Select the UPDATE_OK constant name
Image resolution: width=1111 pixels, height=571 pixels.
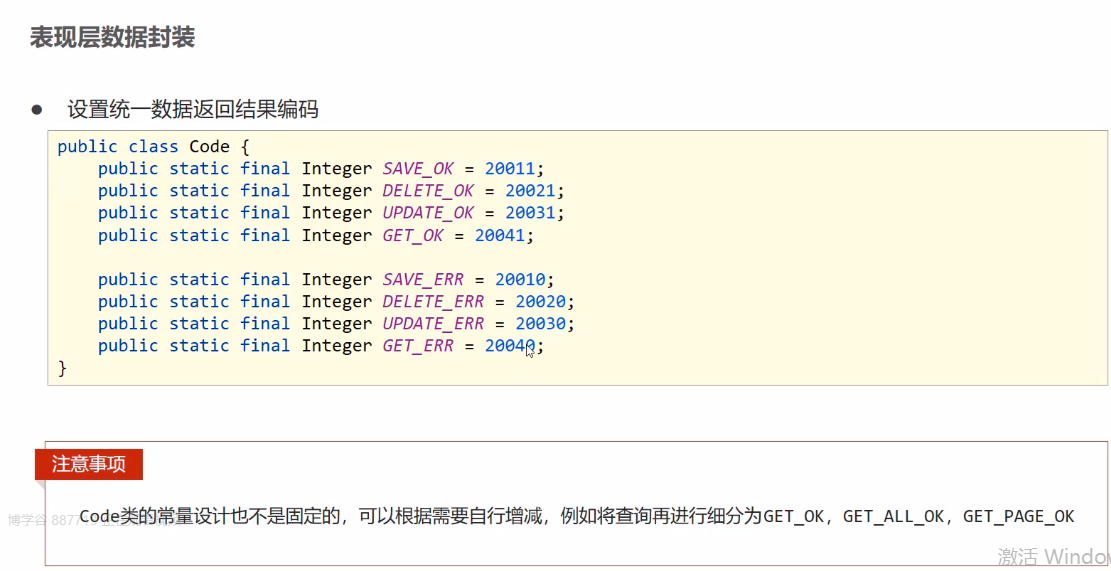[428, 213]
